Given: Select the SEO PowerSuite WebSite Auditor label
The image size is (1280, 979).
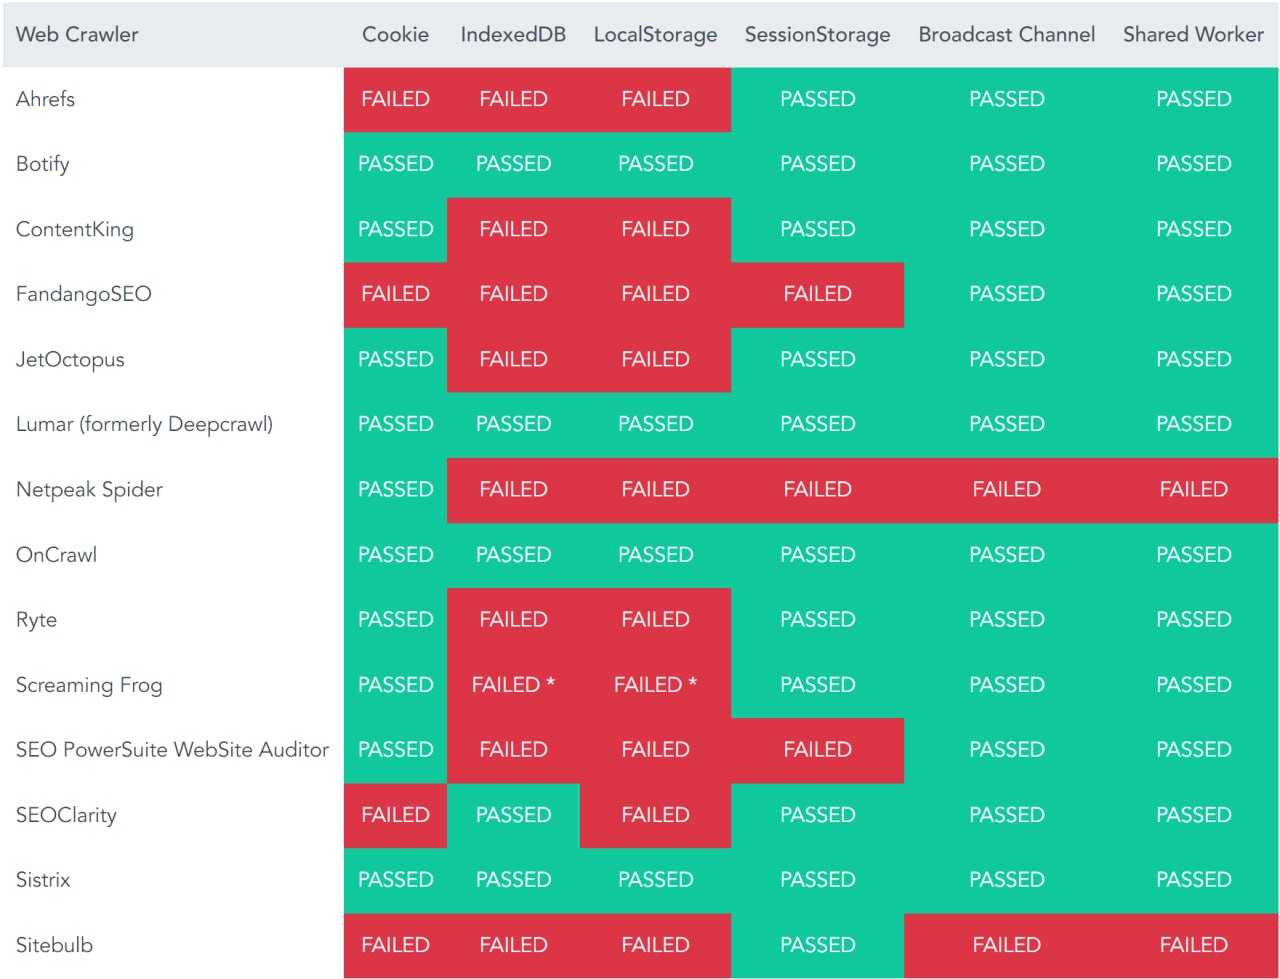Looking at the screenshot, I should click(172, 749).
